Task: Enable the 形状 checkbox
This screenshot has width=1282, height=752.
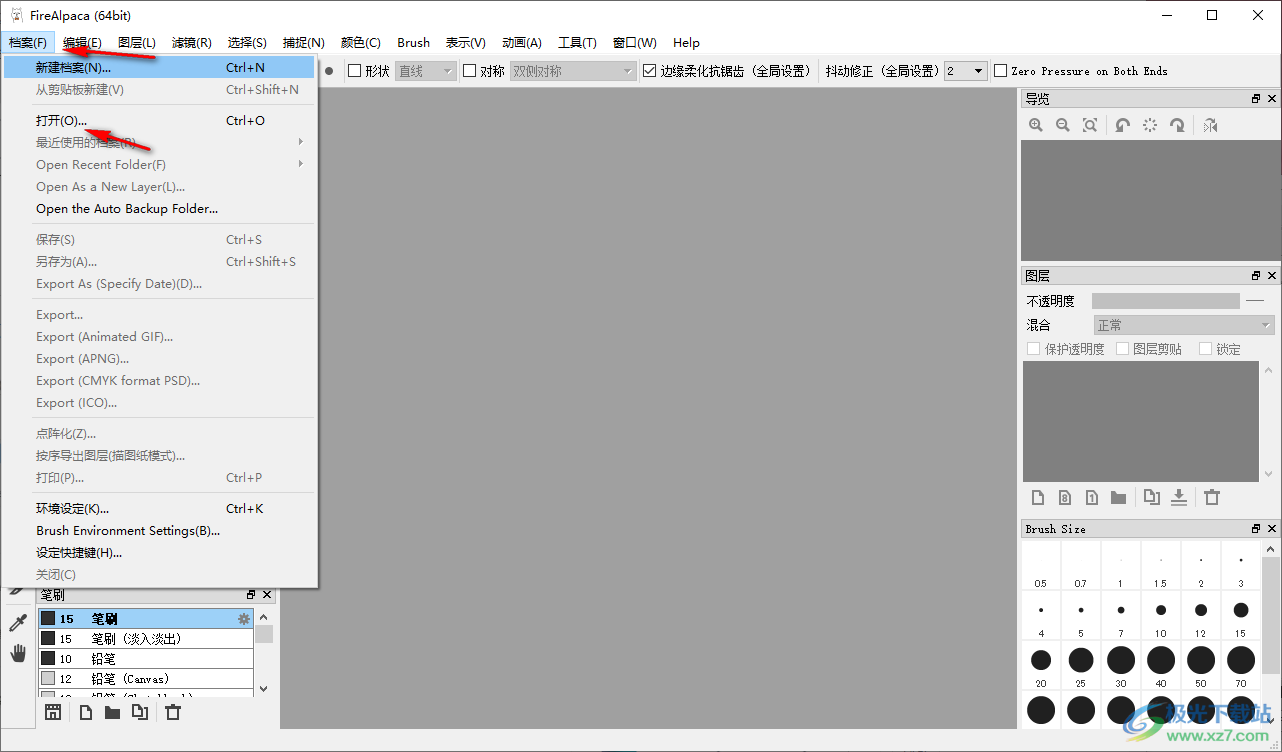Action: (x=354, y=71)
